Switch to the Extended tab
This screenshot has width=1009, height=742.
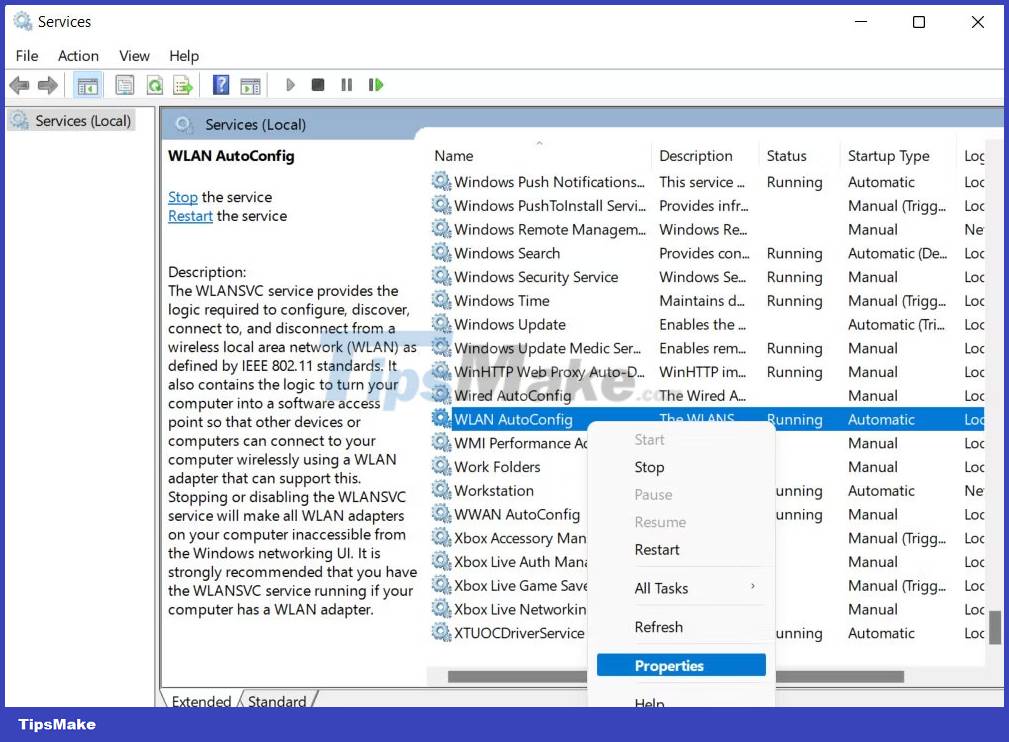tap(201, 701)
